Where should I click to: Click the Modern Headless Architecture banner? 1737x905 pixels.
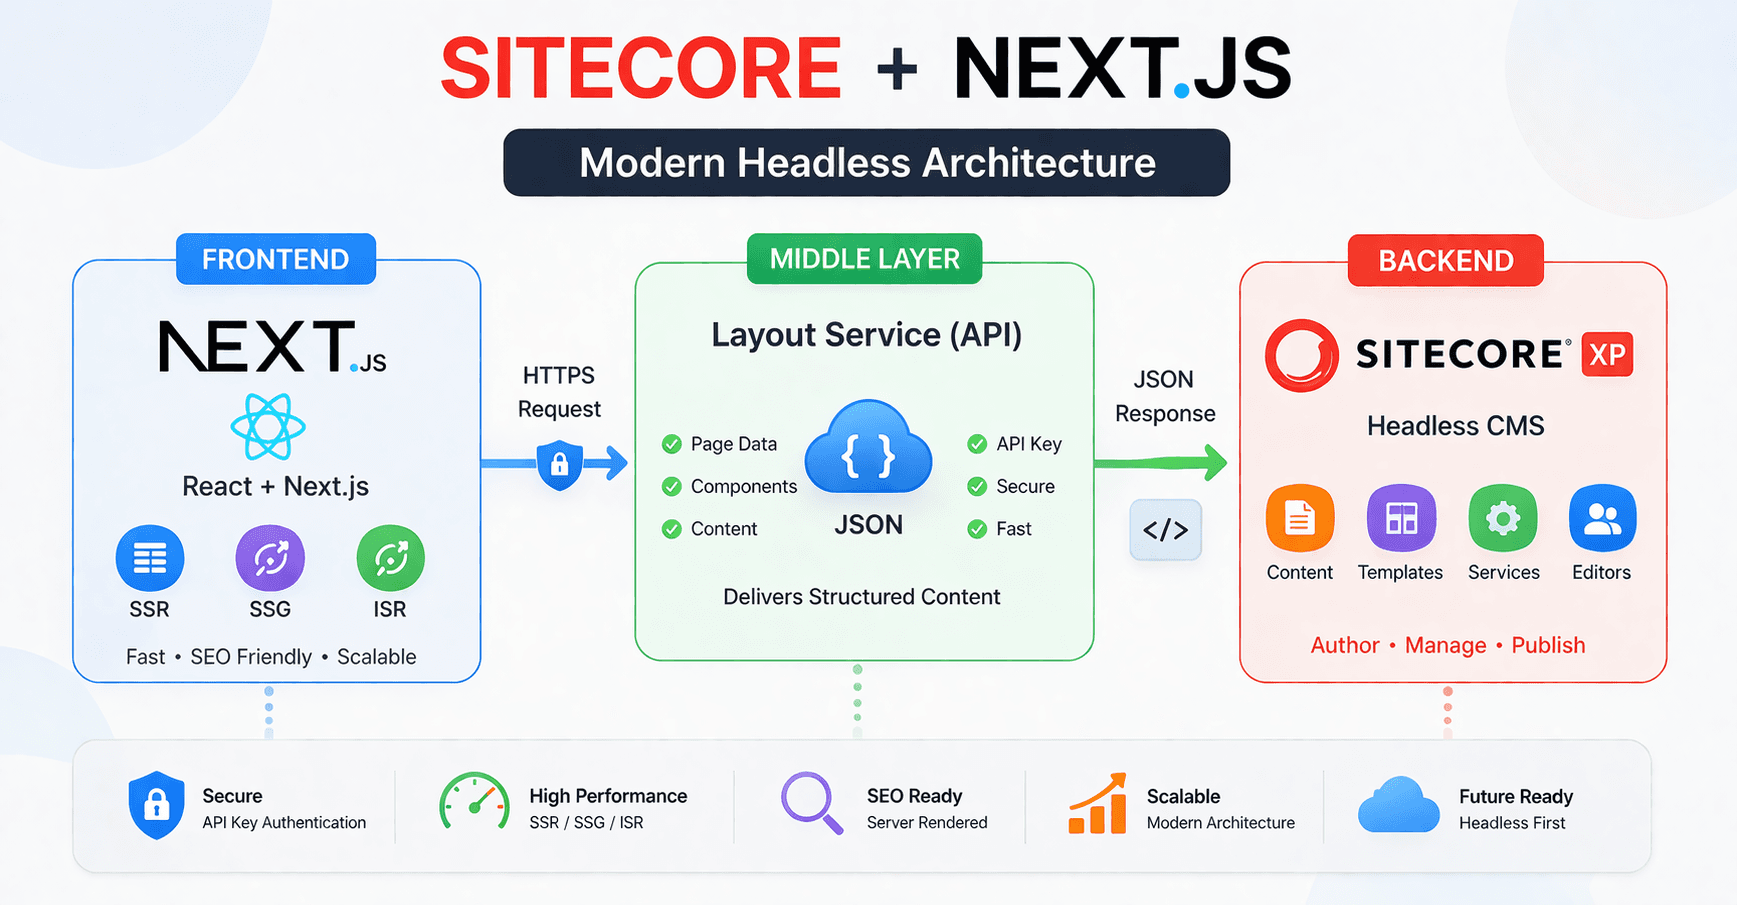[866, 162]
